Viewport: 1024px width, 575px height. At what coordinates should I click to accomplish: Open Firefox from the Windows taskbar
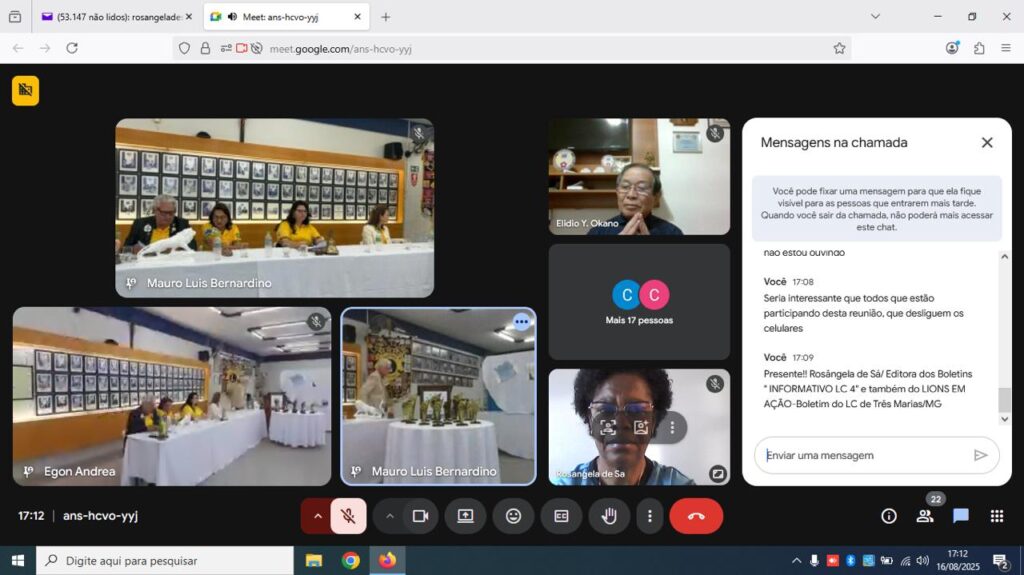pos(387,560)
